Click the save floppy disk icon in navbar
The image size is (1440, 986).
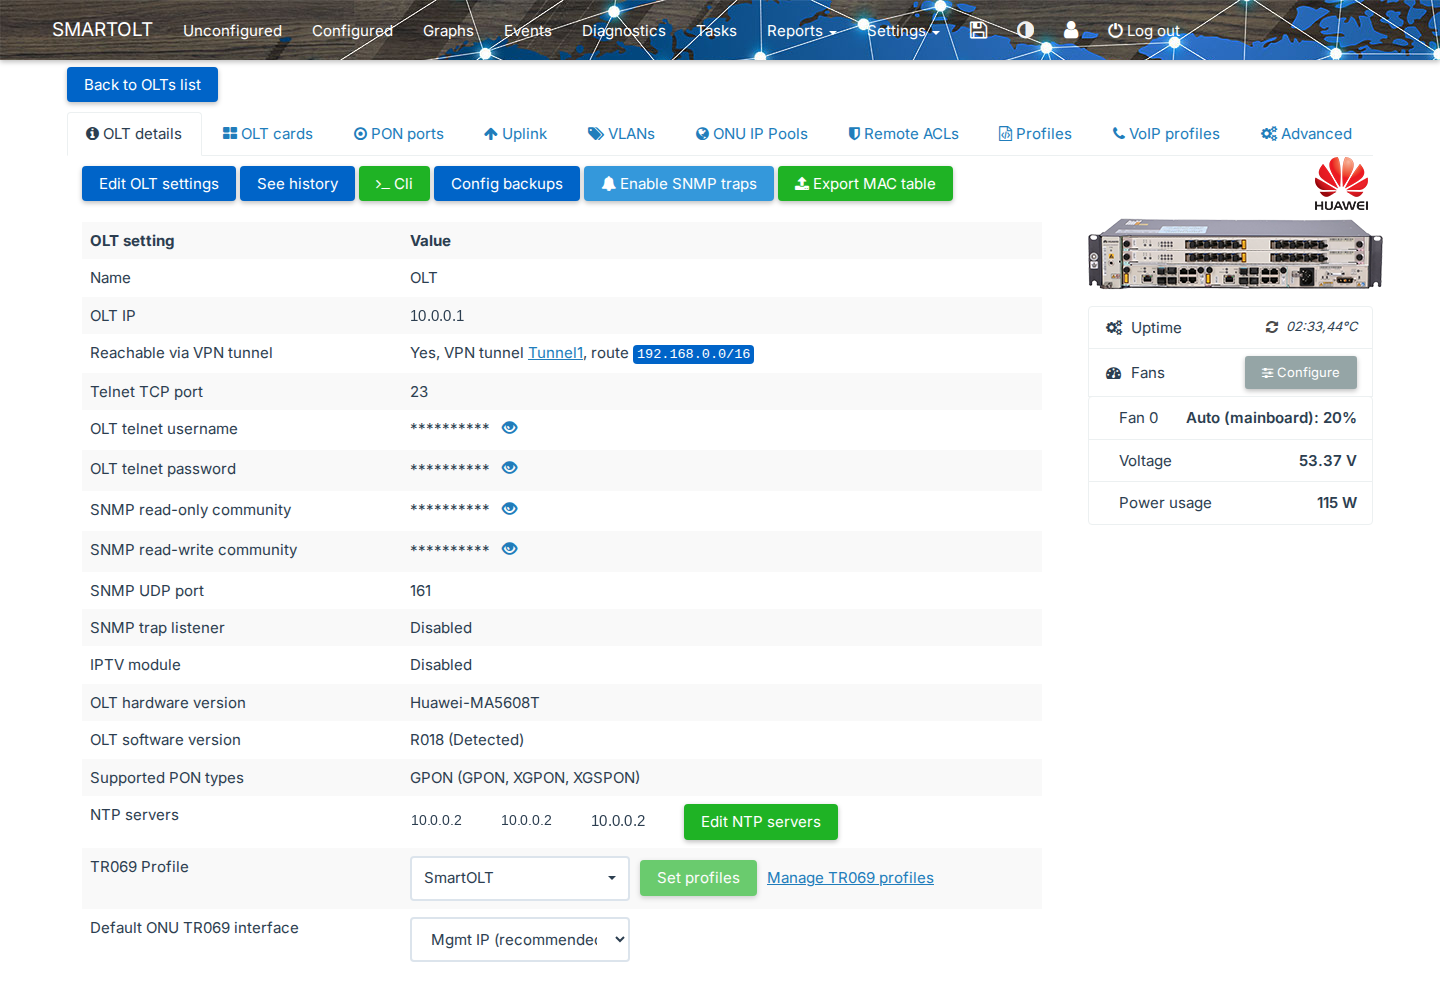(978, 30)
